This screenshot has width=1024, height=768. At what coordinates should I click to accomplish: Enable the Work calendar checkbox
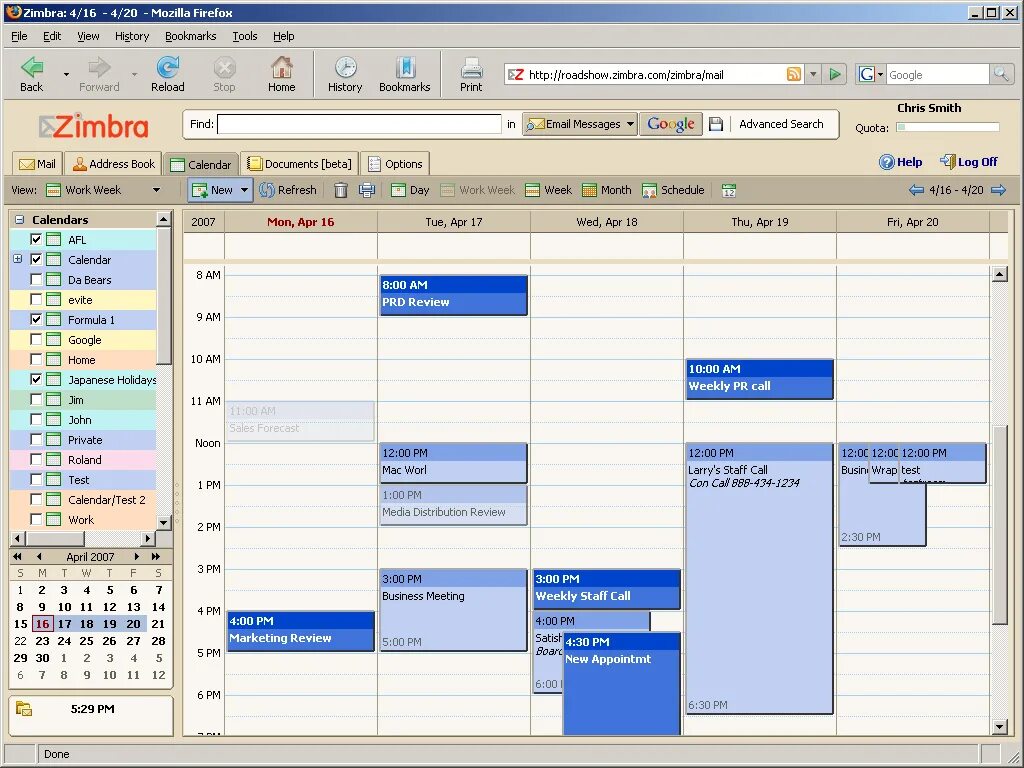pyautogui.click(x=36, y=520)
